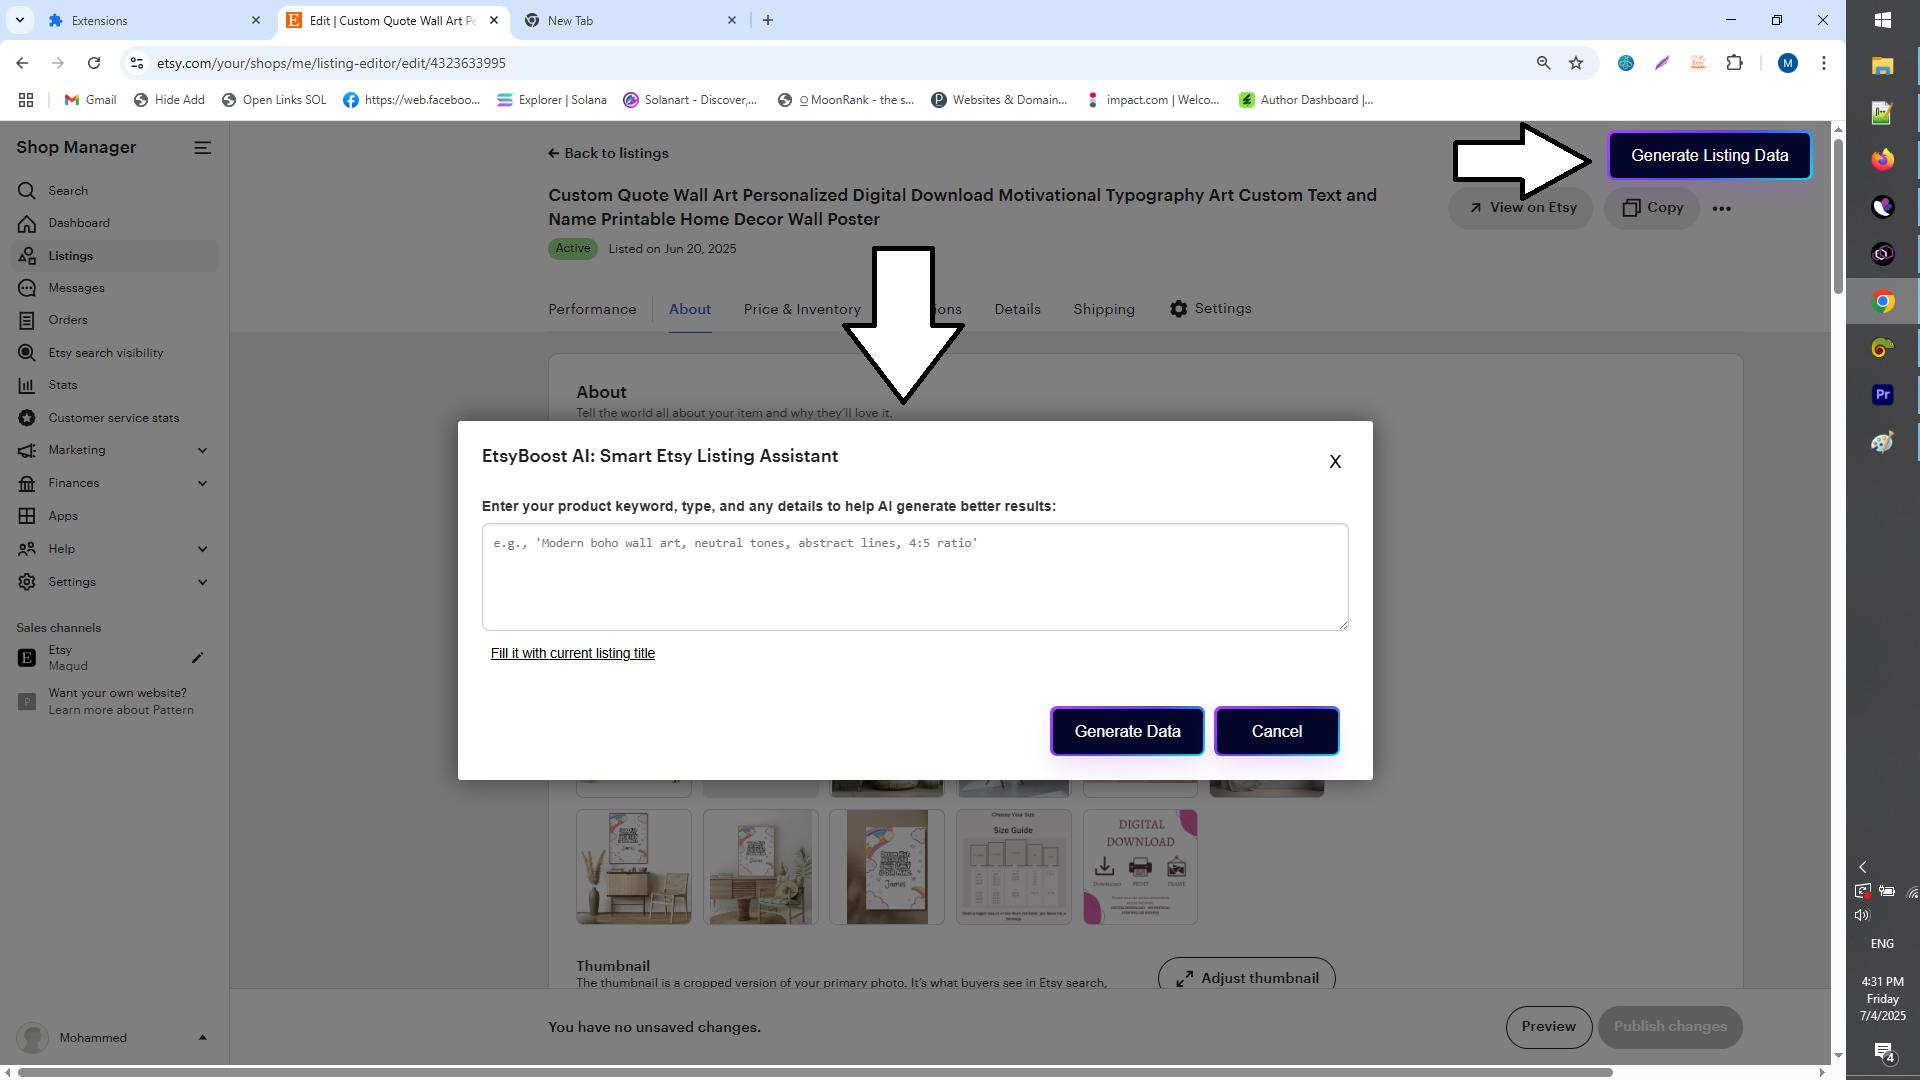
Task: Open the three-dot listing options menu
Action: point(1721,209)
